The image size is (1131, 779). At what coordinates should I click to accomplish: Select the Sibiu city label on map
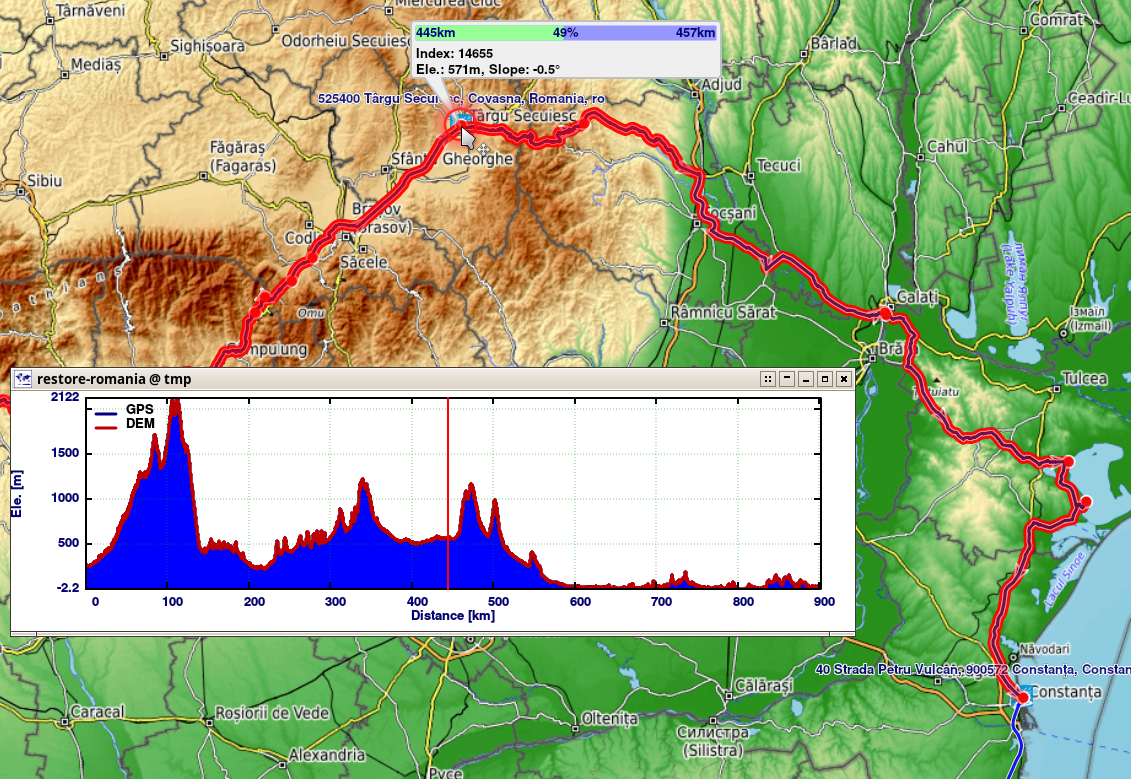pos(45,181)
